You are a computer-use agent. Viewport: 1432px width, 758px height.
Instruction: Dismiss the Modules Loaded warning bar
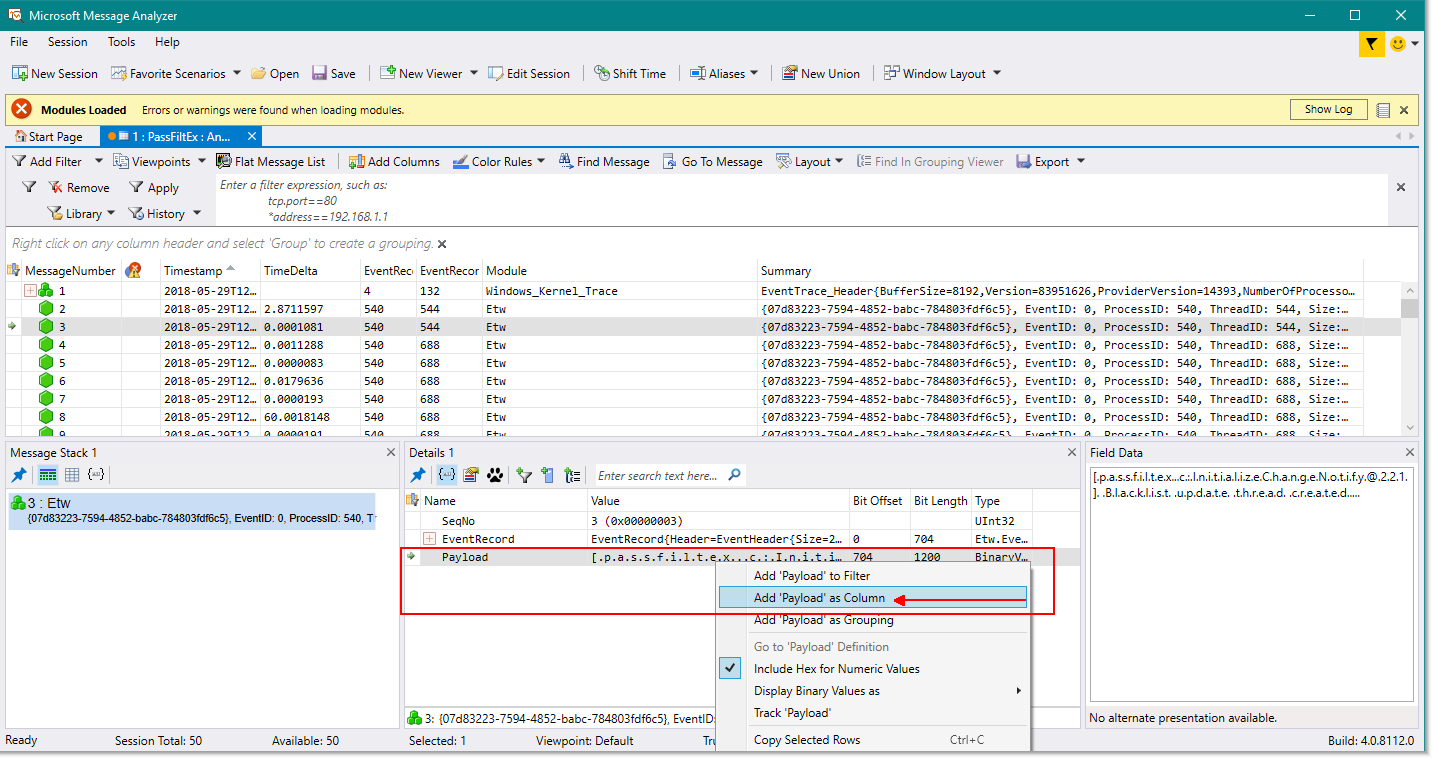[x=1404, y=110]
